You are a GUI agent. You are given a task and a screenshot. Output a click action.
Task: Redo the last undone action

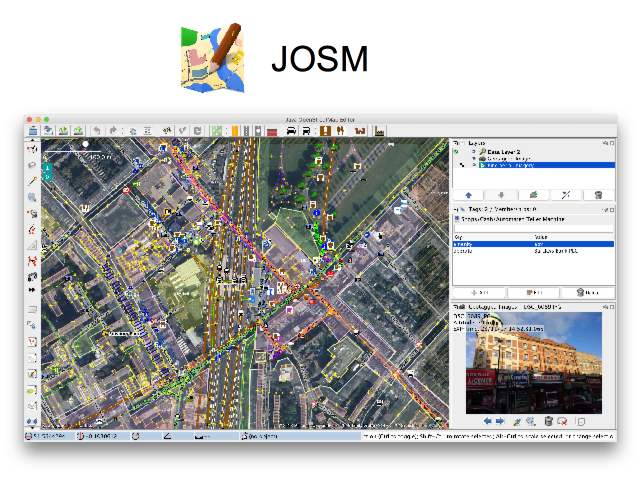point(113,131)
